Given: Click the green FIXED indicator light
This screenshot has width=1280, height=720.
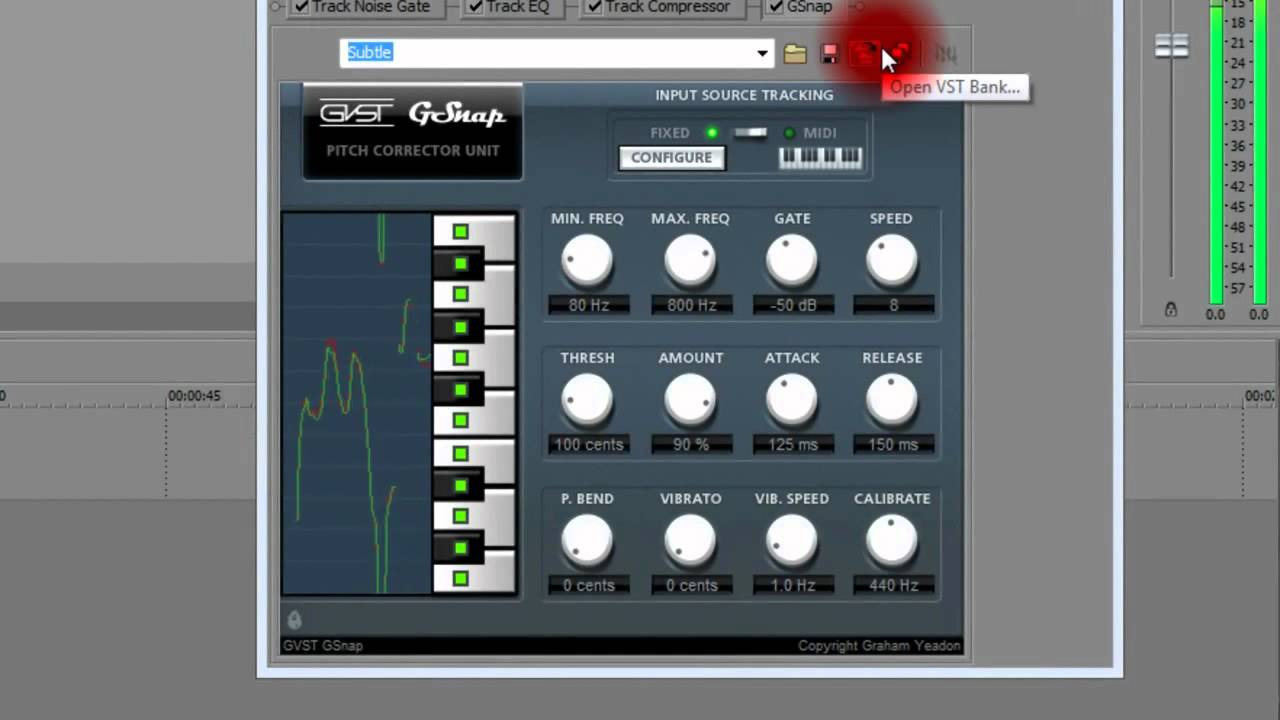Looking at the screenshot, I should click(711, 133).
